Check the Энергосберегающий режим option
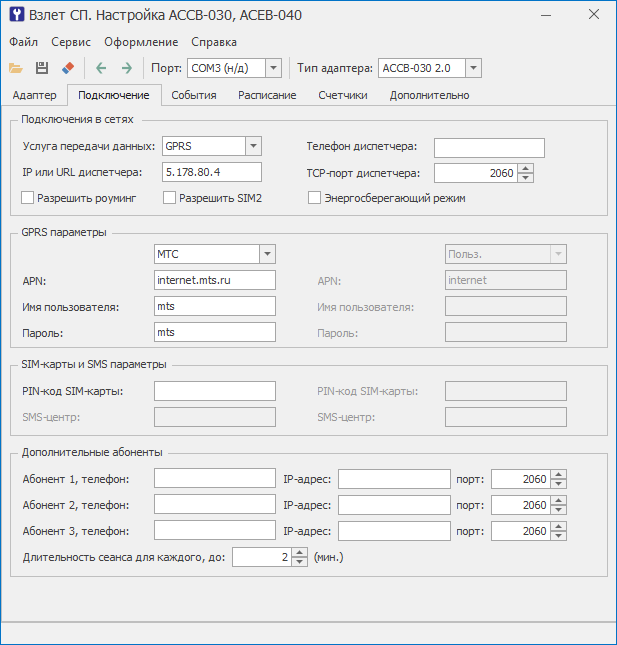The height and width of the screenshot is (645, 617). [x=315, y=198]
